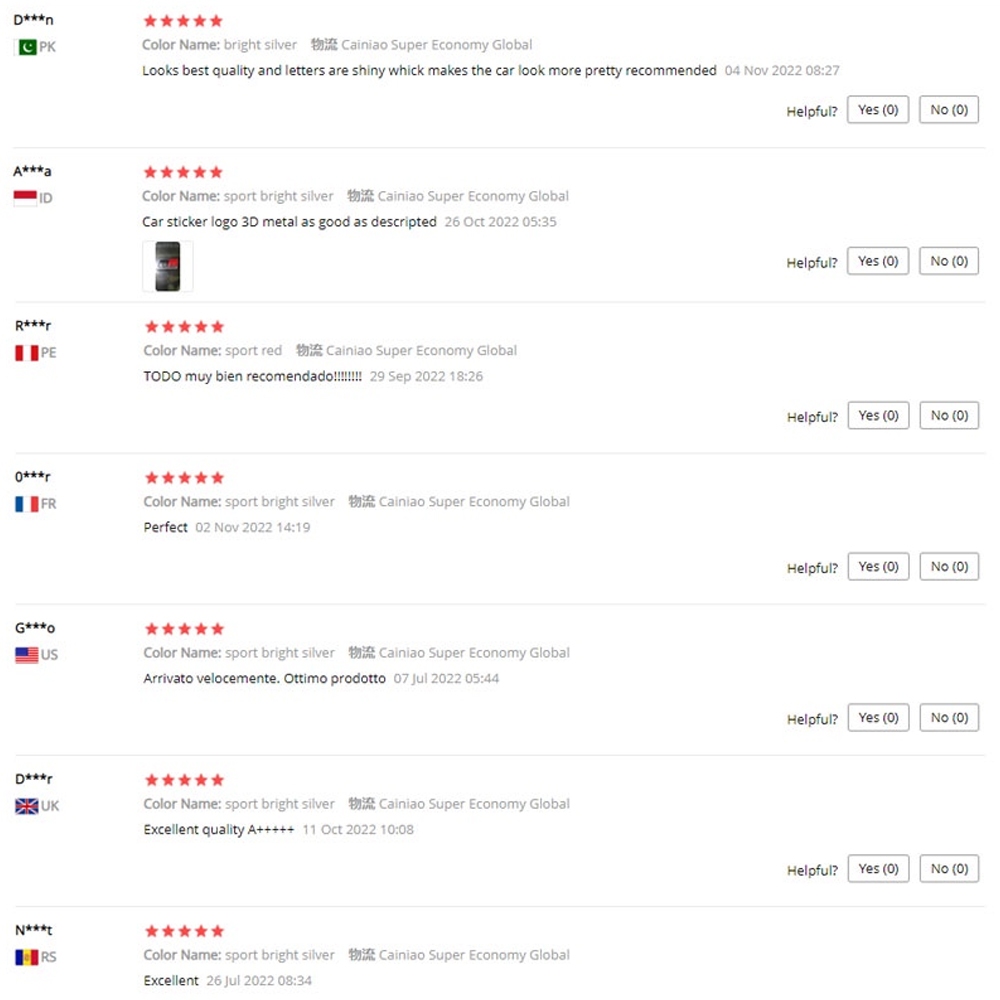
Task: Open the review photo thumbnail from A***a
Action: click(168, 266)
